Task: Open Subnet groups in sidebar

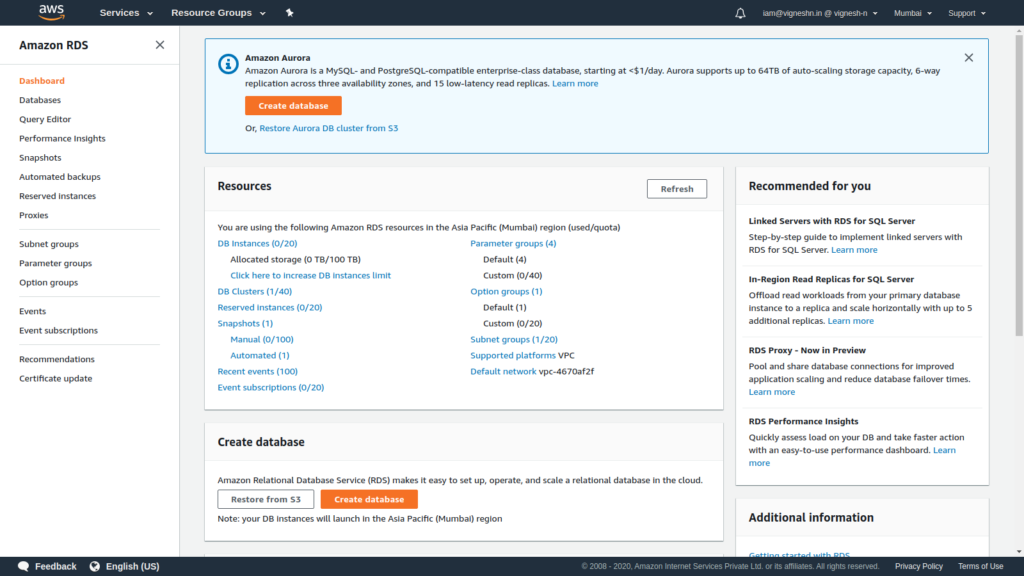Action: click(48, 244)
